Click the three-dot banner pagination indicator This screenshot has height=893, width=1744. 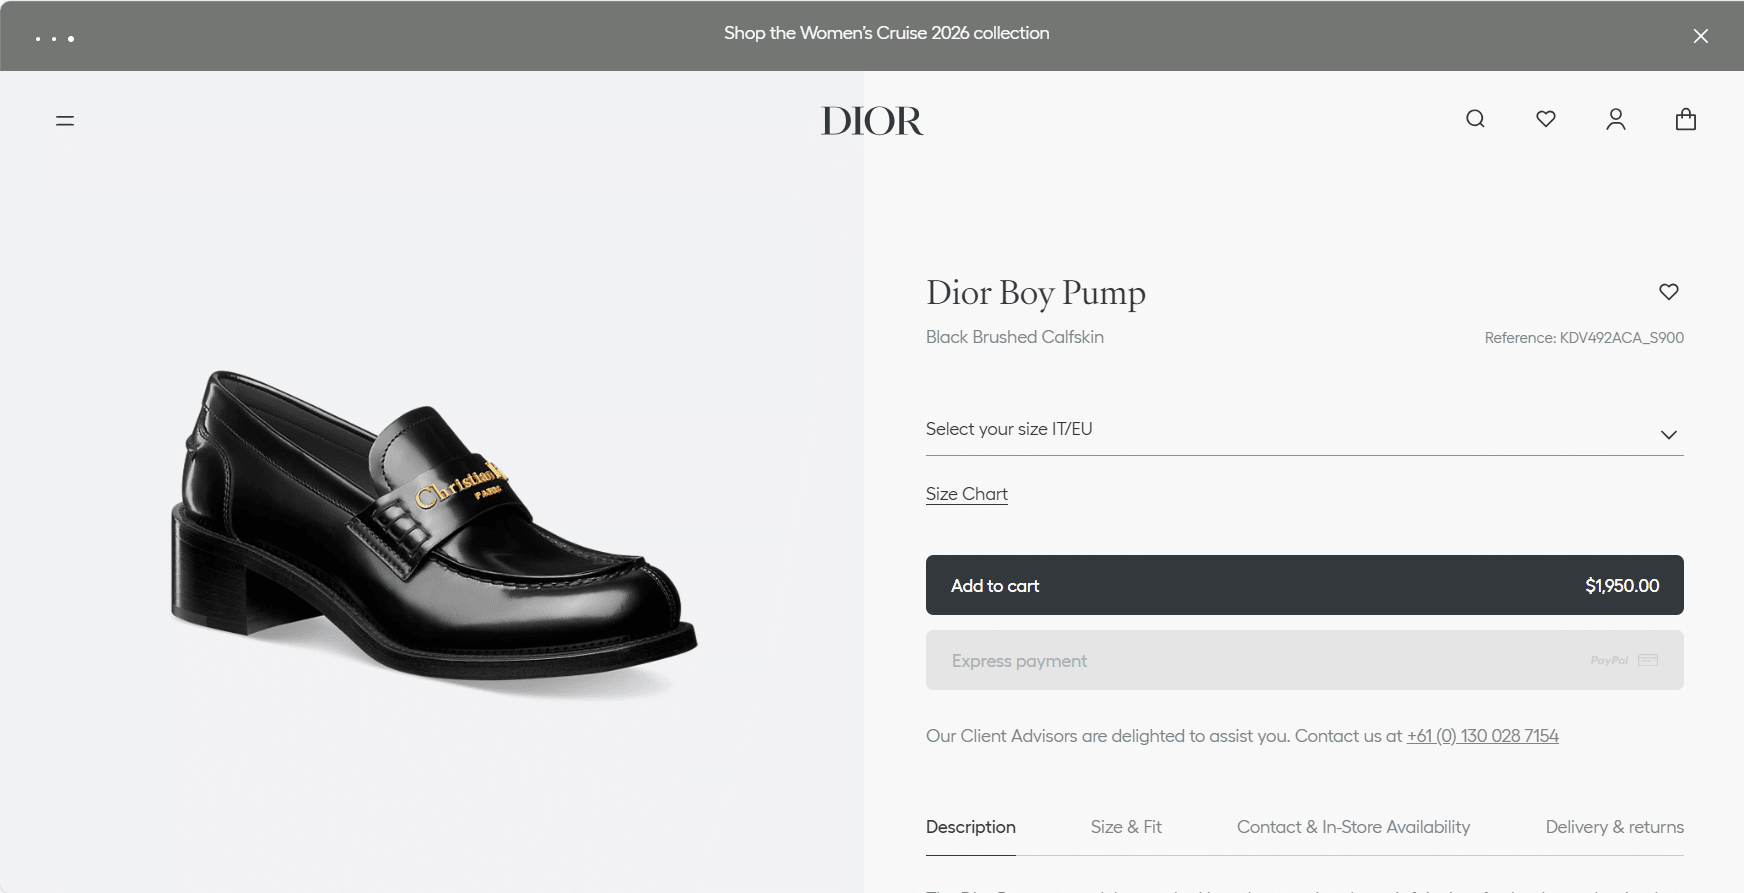click(55, 39)
